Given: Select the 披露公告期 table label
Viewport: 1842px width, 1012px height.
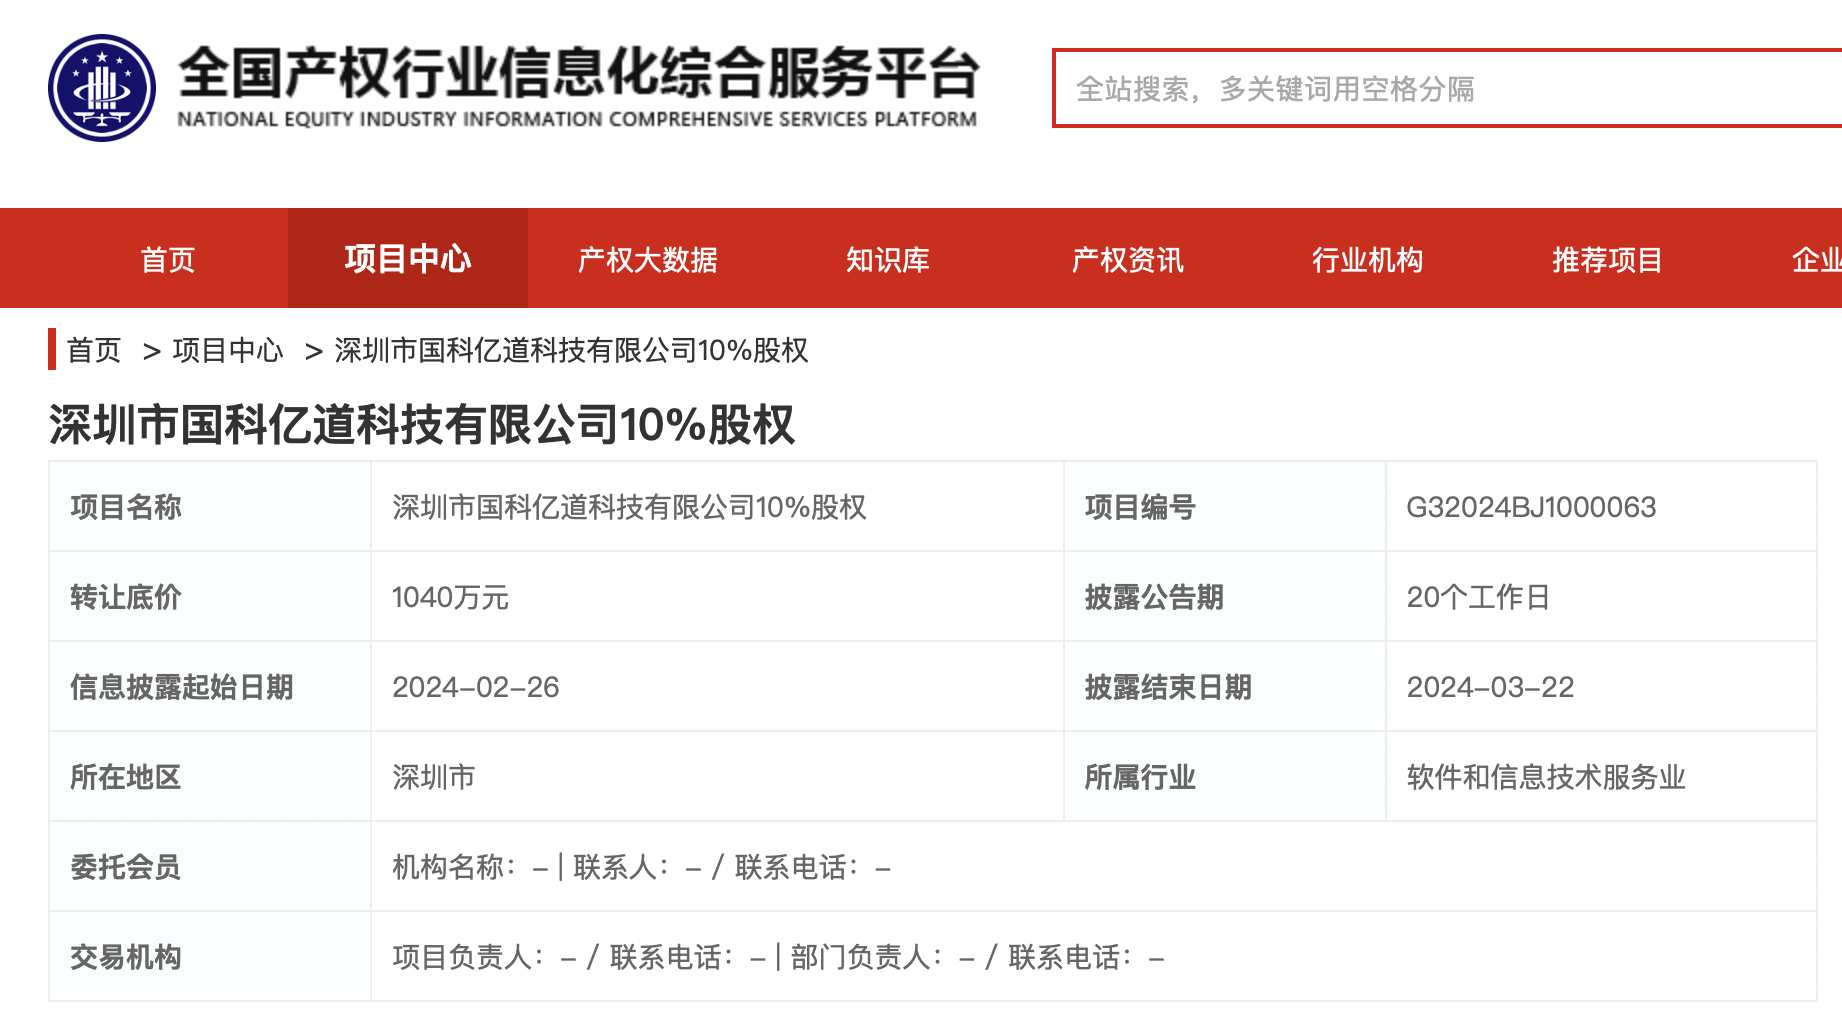Looking at the screenshot, I should point(1154,597).
